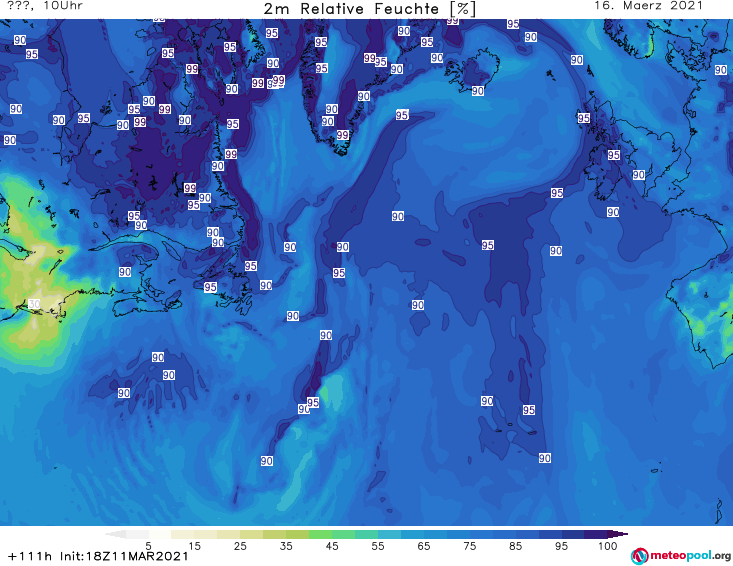The width and height of the screenshot is (733, 566).
Task: Pick the bright green swatch above the 45 label
Action: 320,534
